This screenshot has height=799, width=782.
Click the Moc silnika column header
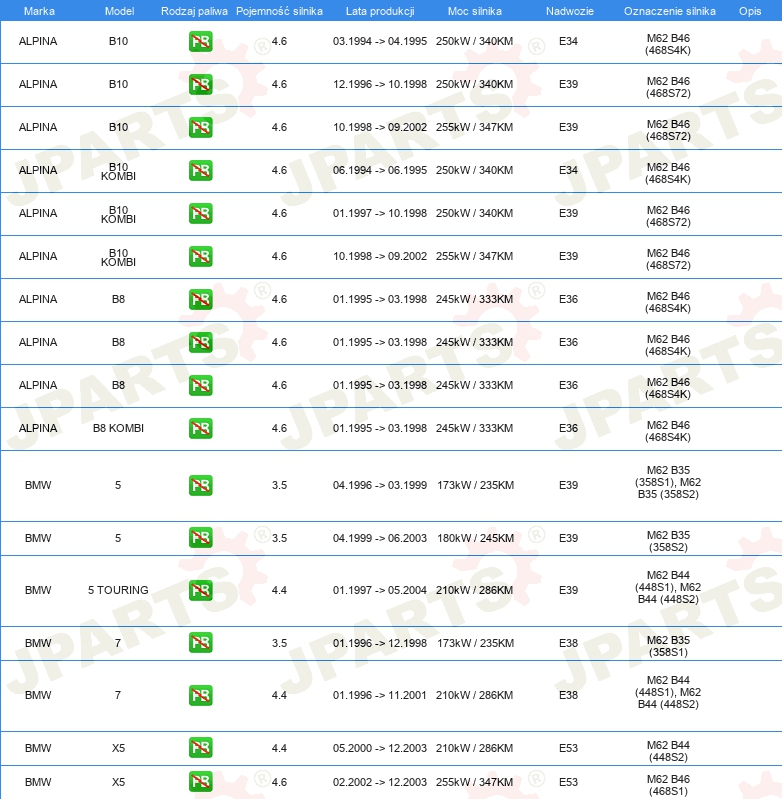474,11
